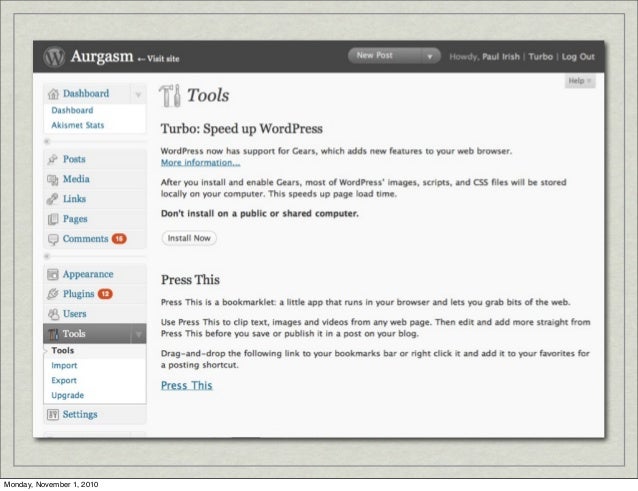Click the Turbo link in header
638x491 pixels.
click(x=540, y=57)
